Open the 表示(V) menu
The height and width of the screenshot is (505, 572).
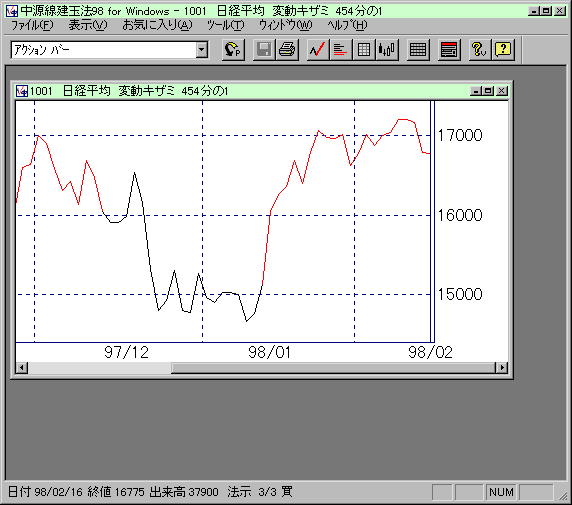[88, 25]
